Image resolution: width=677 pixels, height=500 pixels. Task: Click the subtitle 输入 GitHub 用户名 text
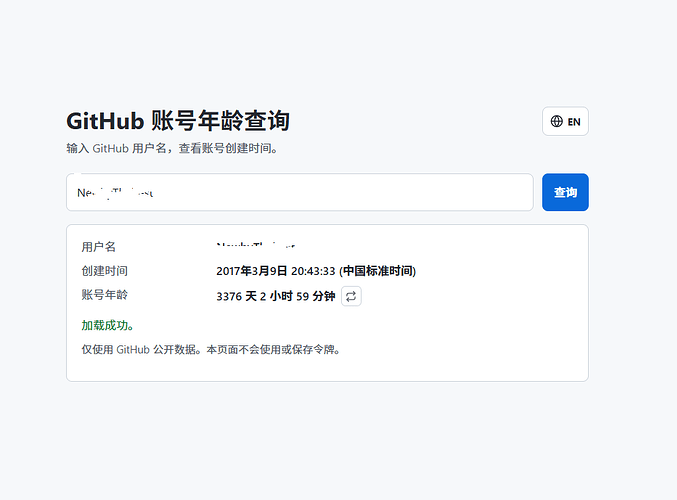point(172,148)
